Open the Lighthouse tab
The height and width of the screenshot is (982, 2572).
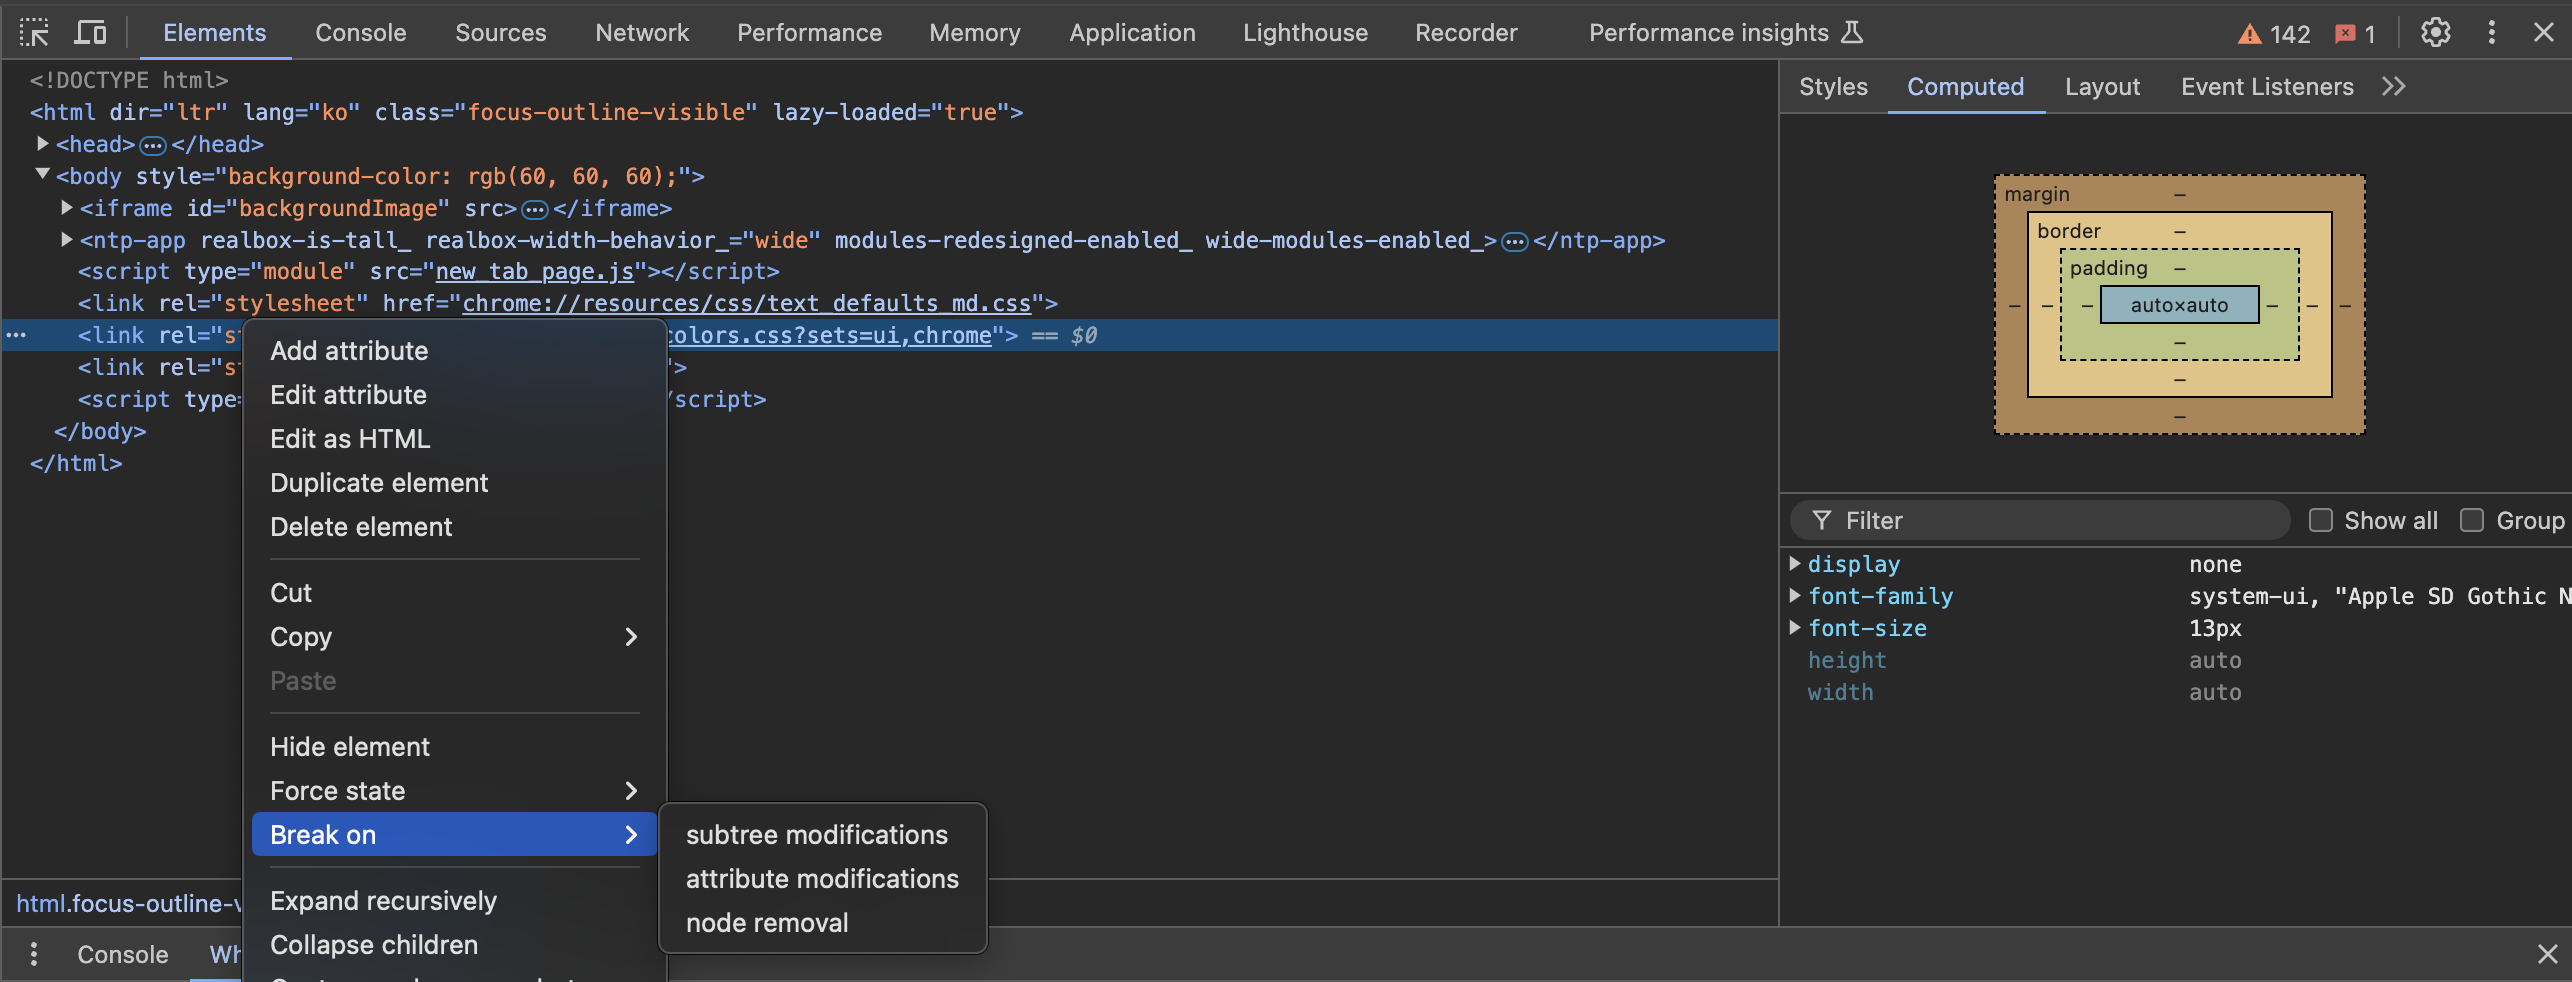tap(1305, 33)
